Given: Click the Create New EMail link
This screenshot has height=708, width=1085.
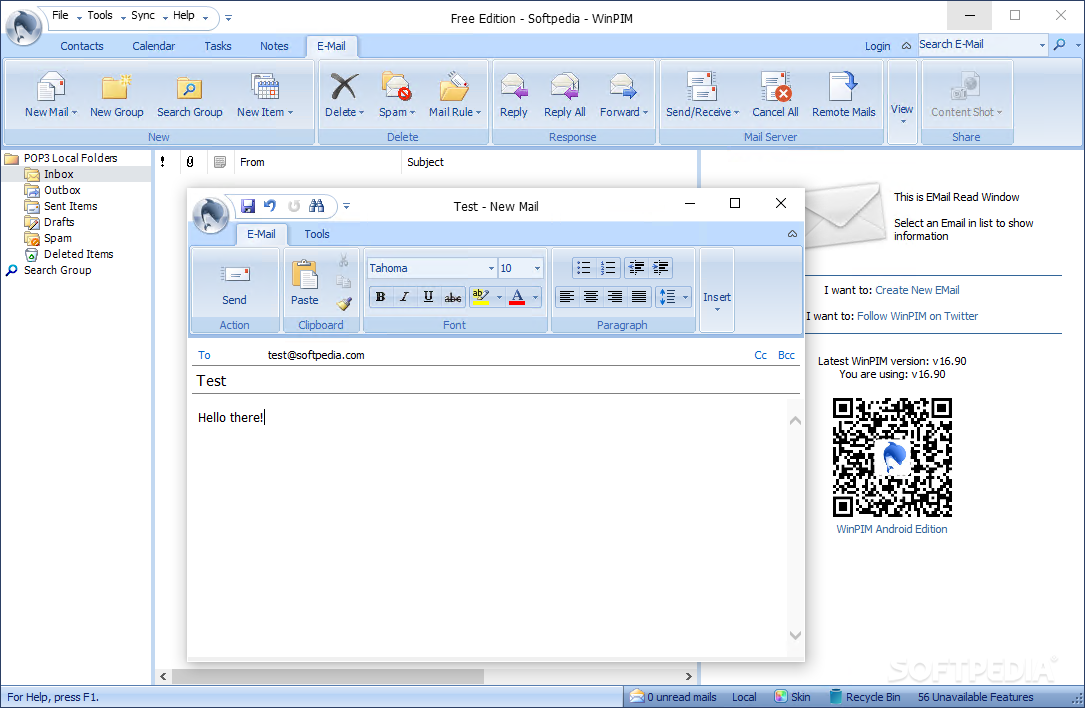Looking at the screenshot, I should point(917,290).
